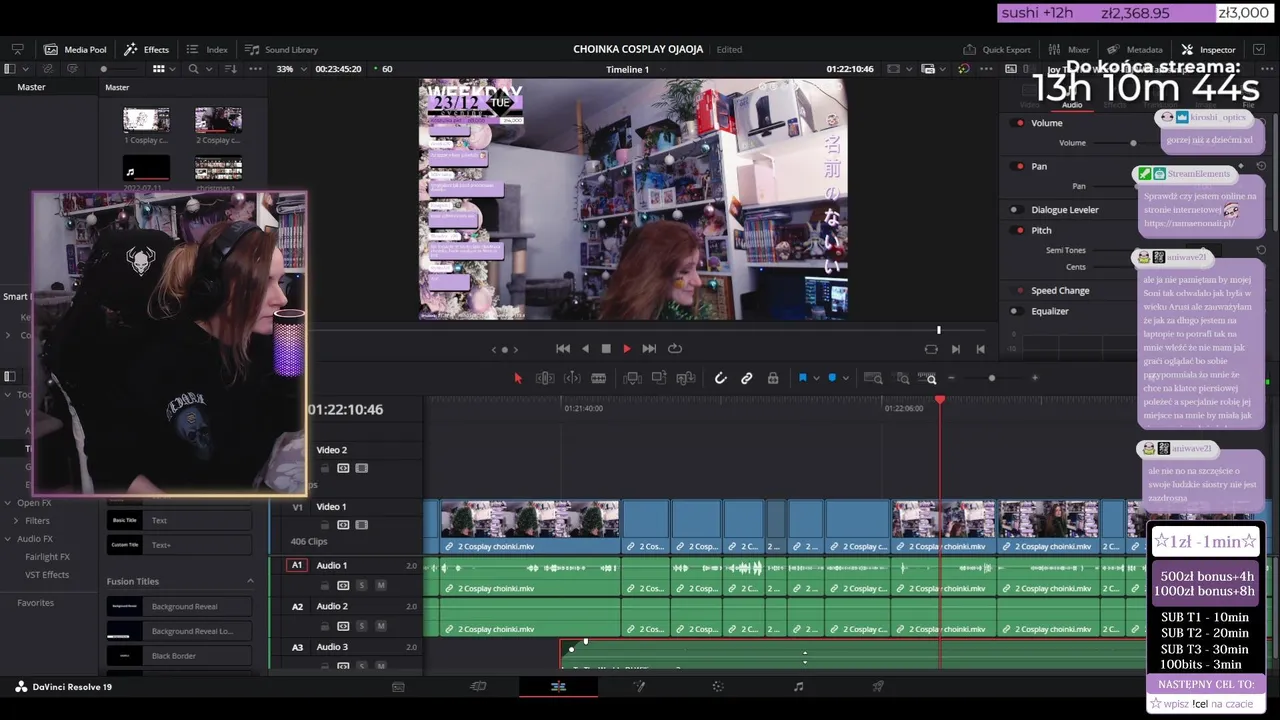Expand the Filters tree item

coord(16,521)
